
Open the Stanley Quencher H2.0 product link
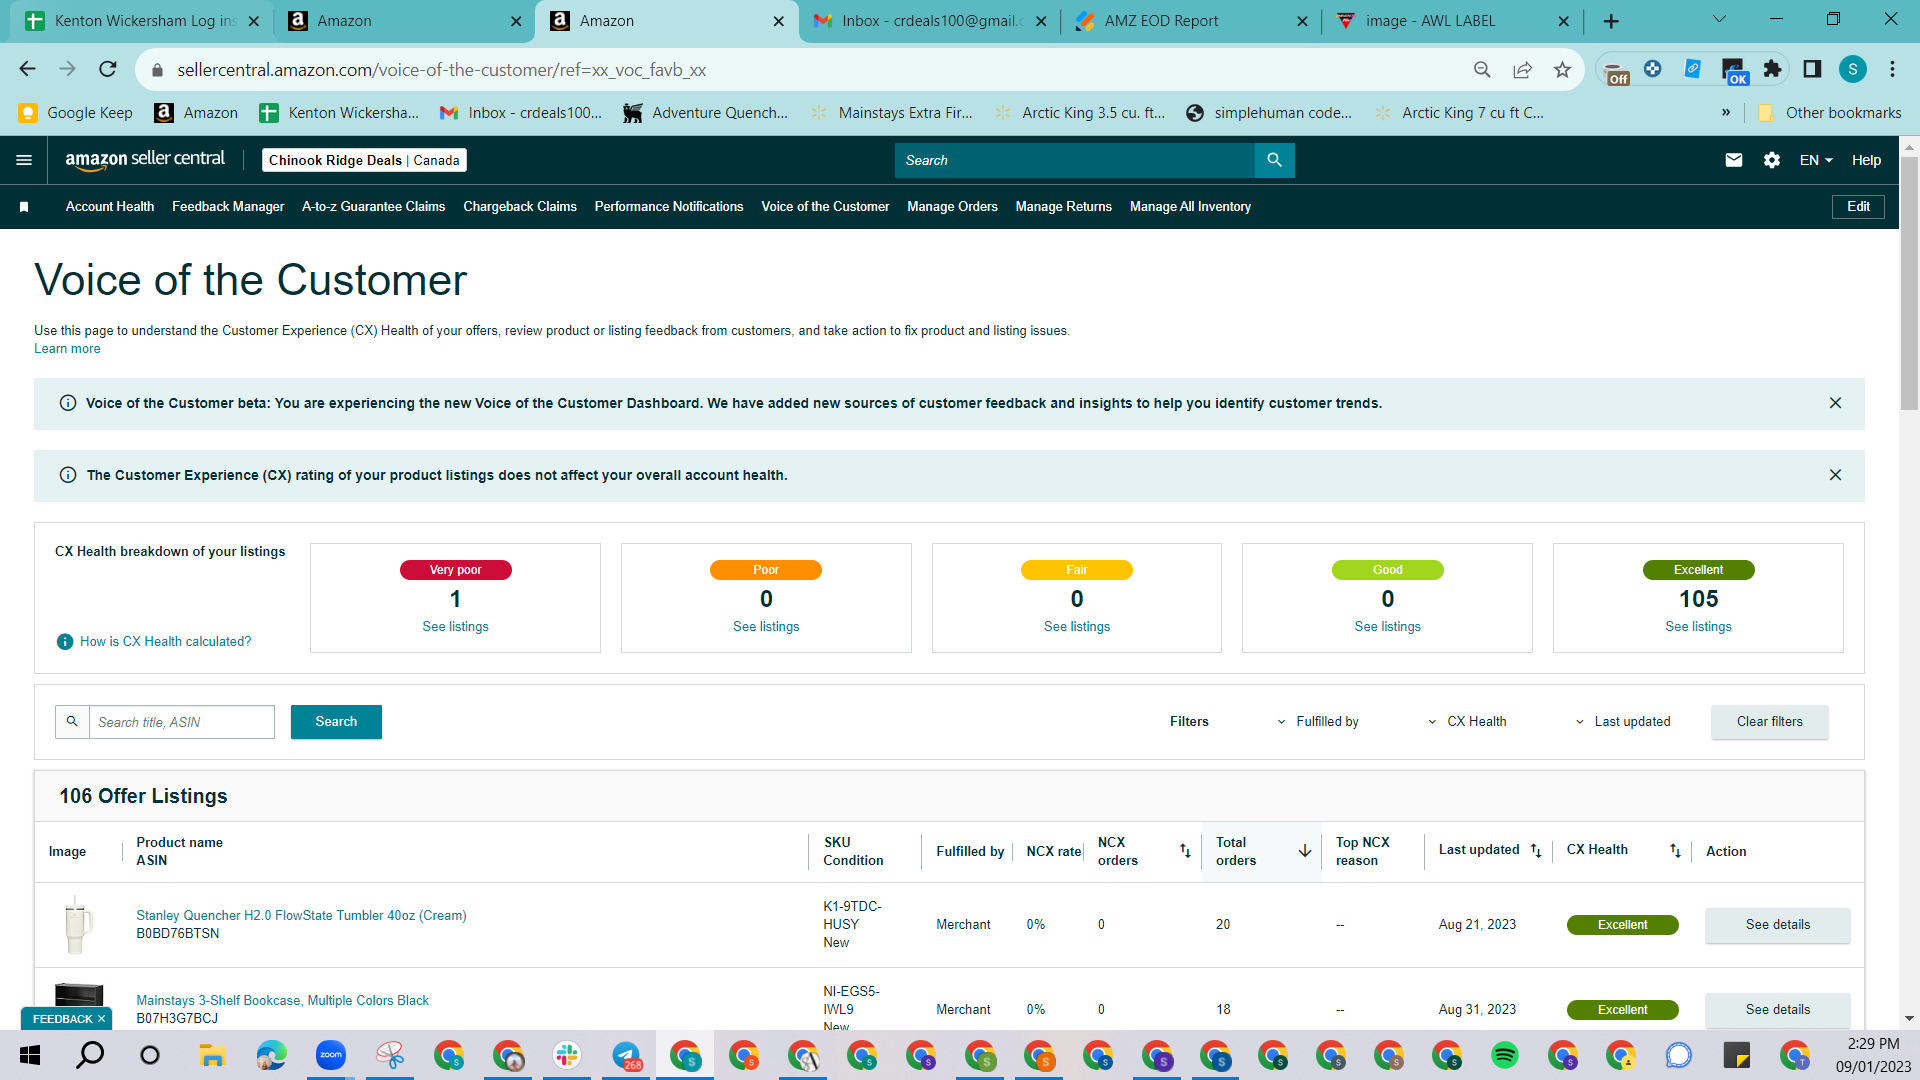click(301, 916)
